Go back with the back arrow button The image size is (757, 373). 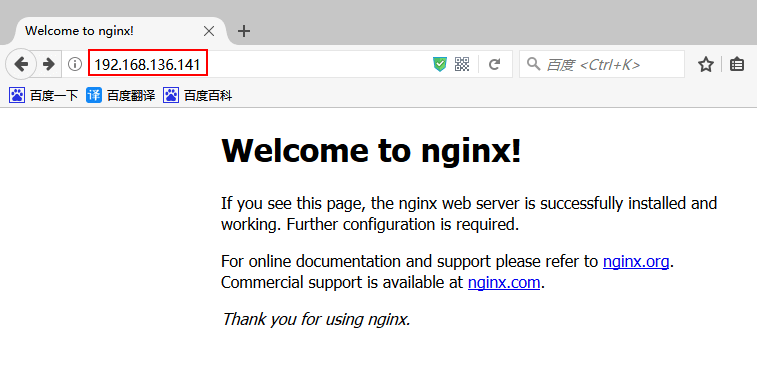[21, 64]
